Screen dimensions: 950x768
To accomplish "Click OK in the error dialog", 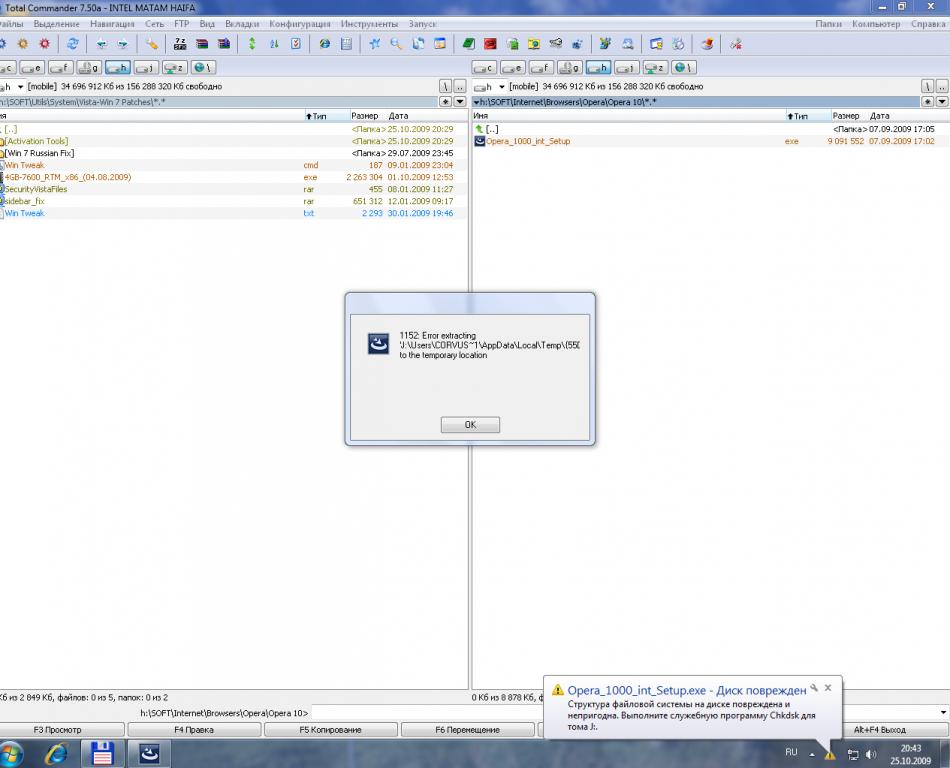I will tap(470, 425).
